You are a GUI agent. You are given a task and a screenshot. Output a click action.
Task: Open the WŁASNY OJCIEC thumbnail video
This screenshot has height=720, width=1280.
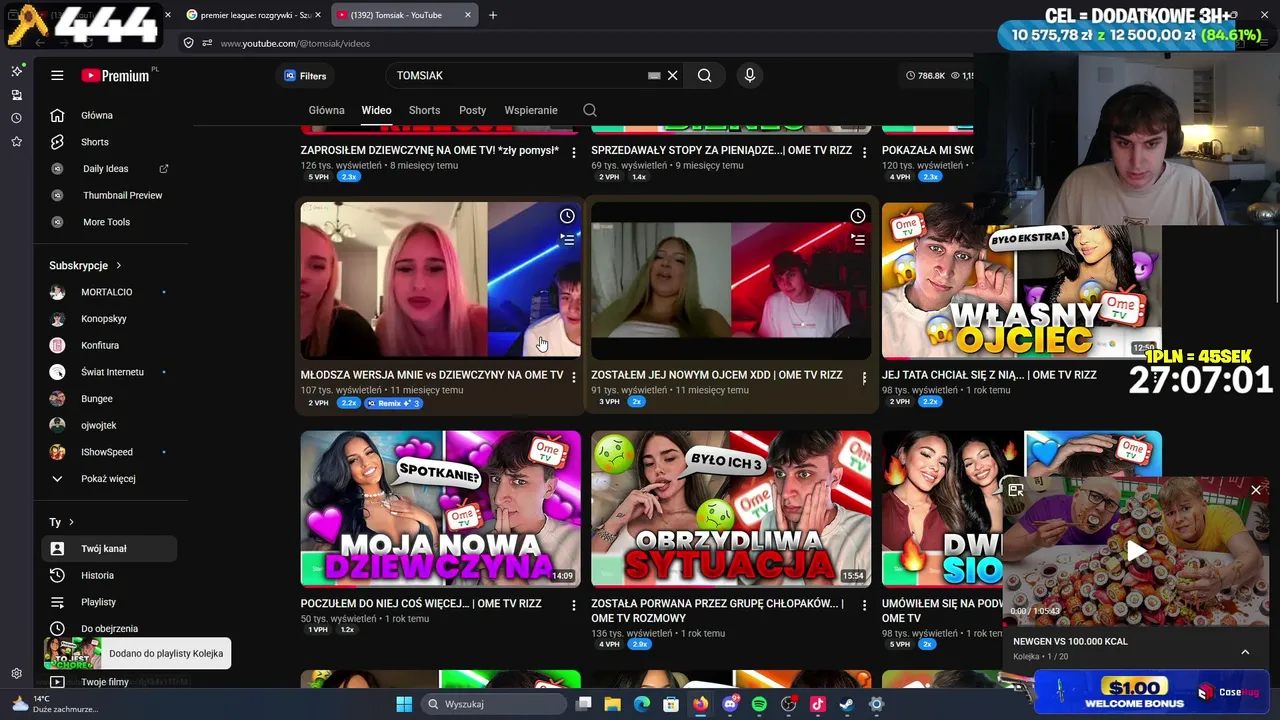tap(1022, 281)
